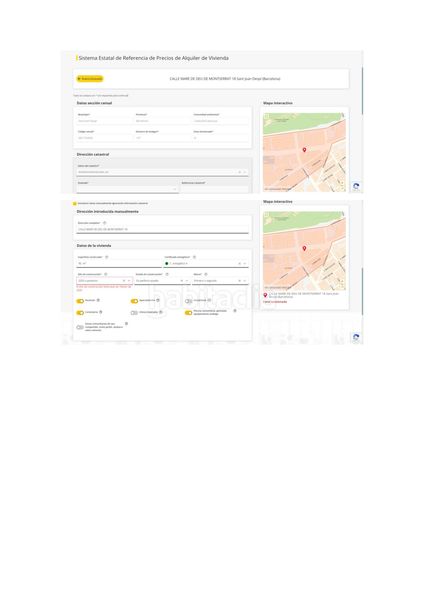Click the red pin icon beside the address under the lower map
Image resolution: width=424 pixels, height=600 pixels.
coord(265,295)
